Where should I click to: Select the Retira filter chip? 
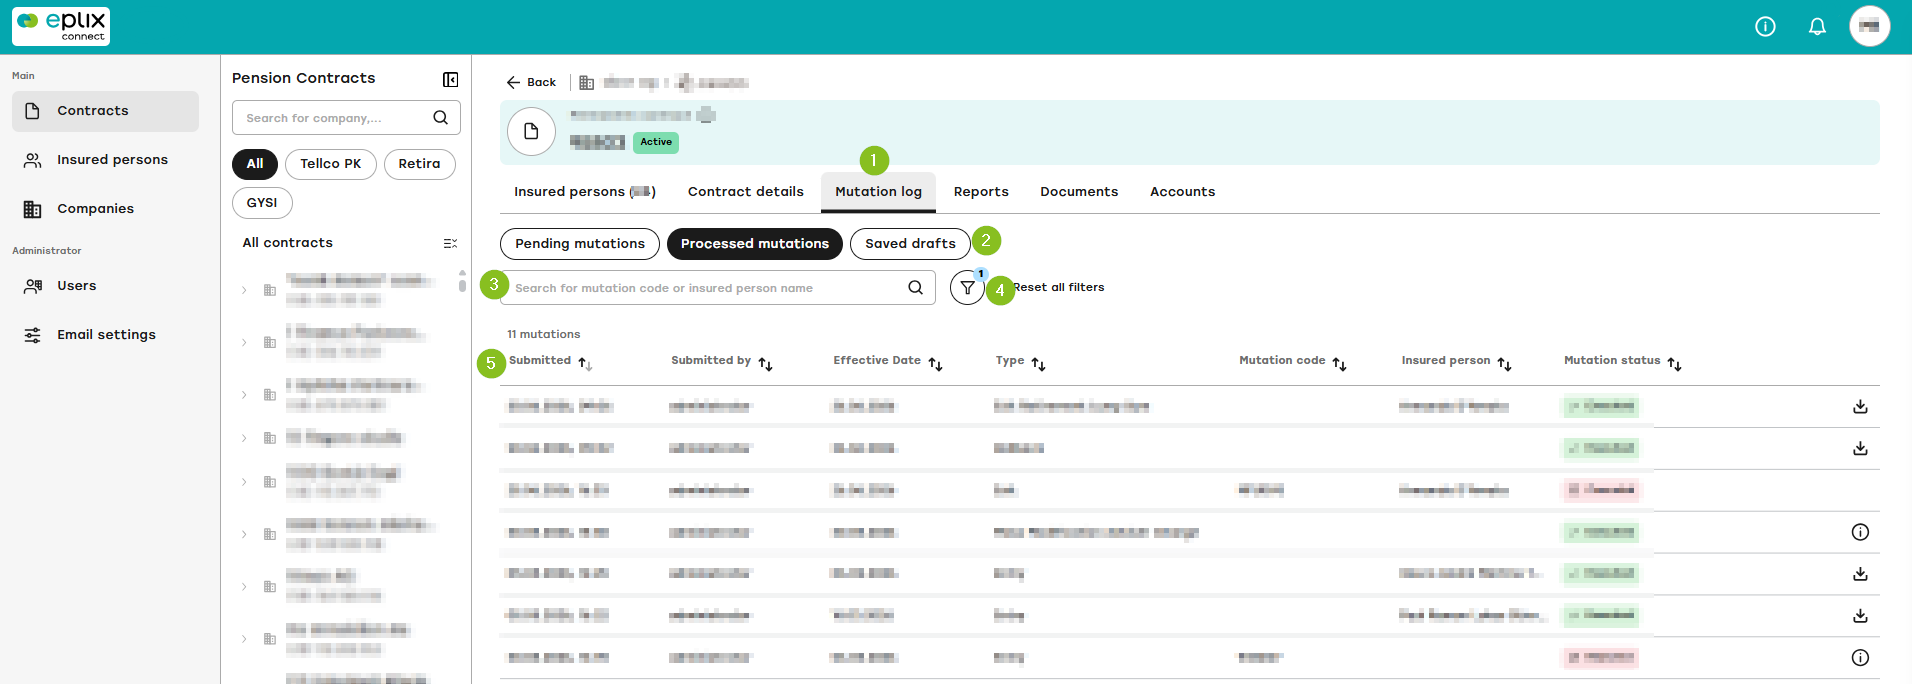tap(419, 164)
